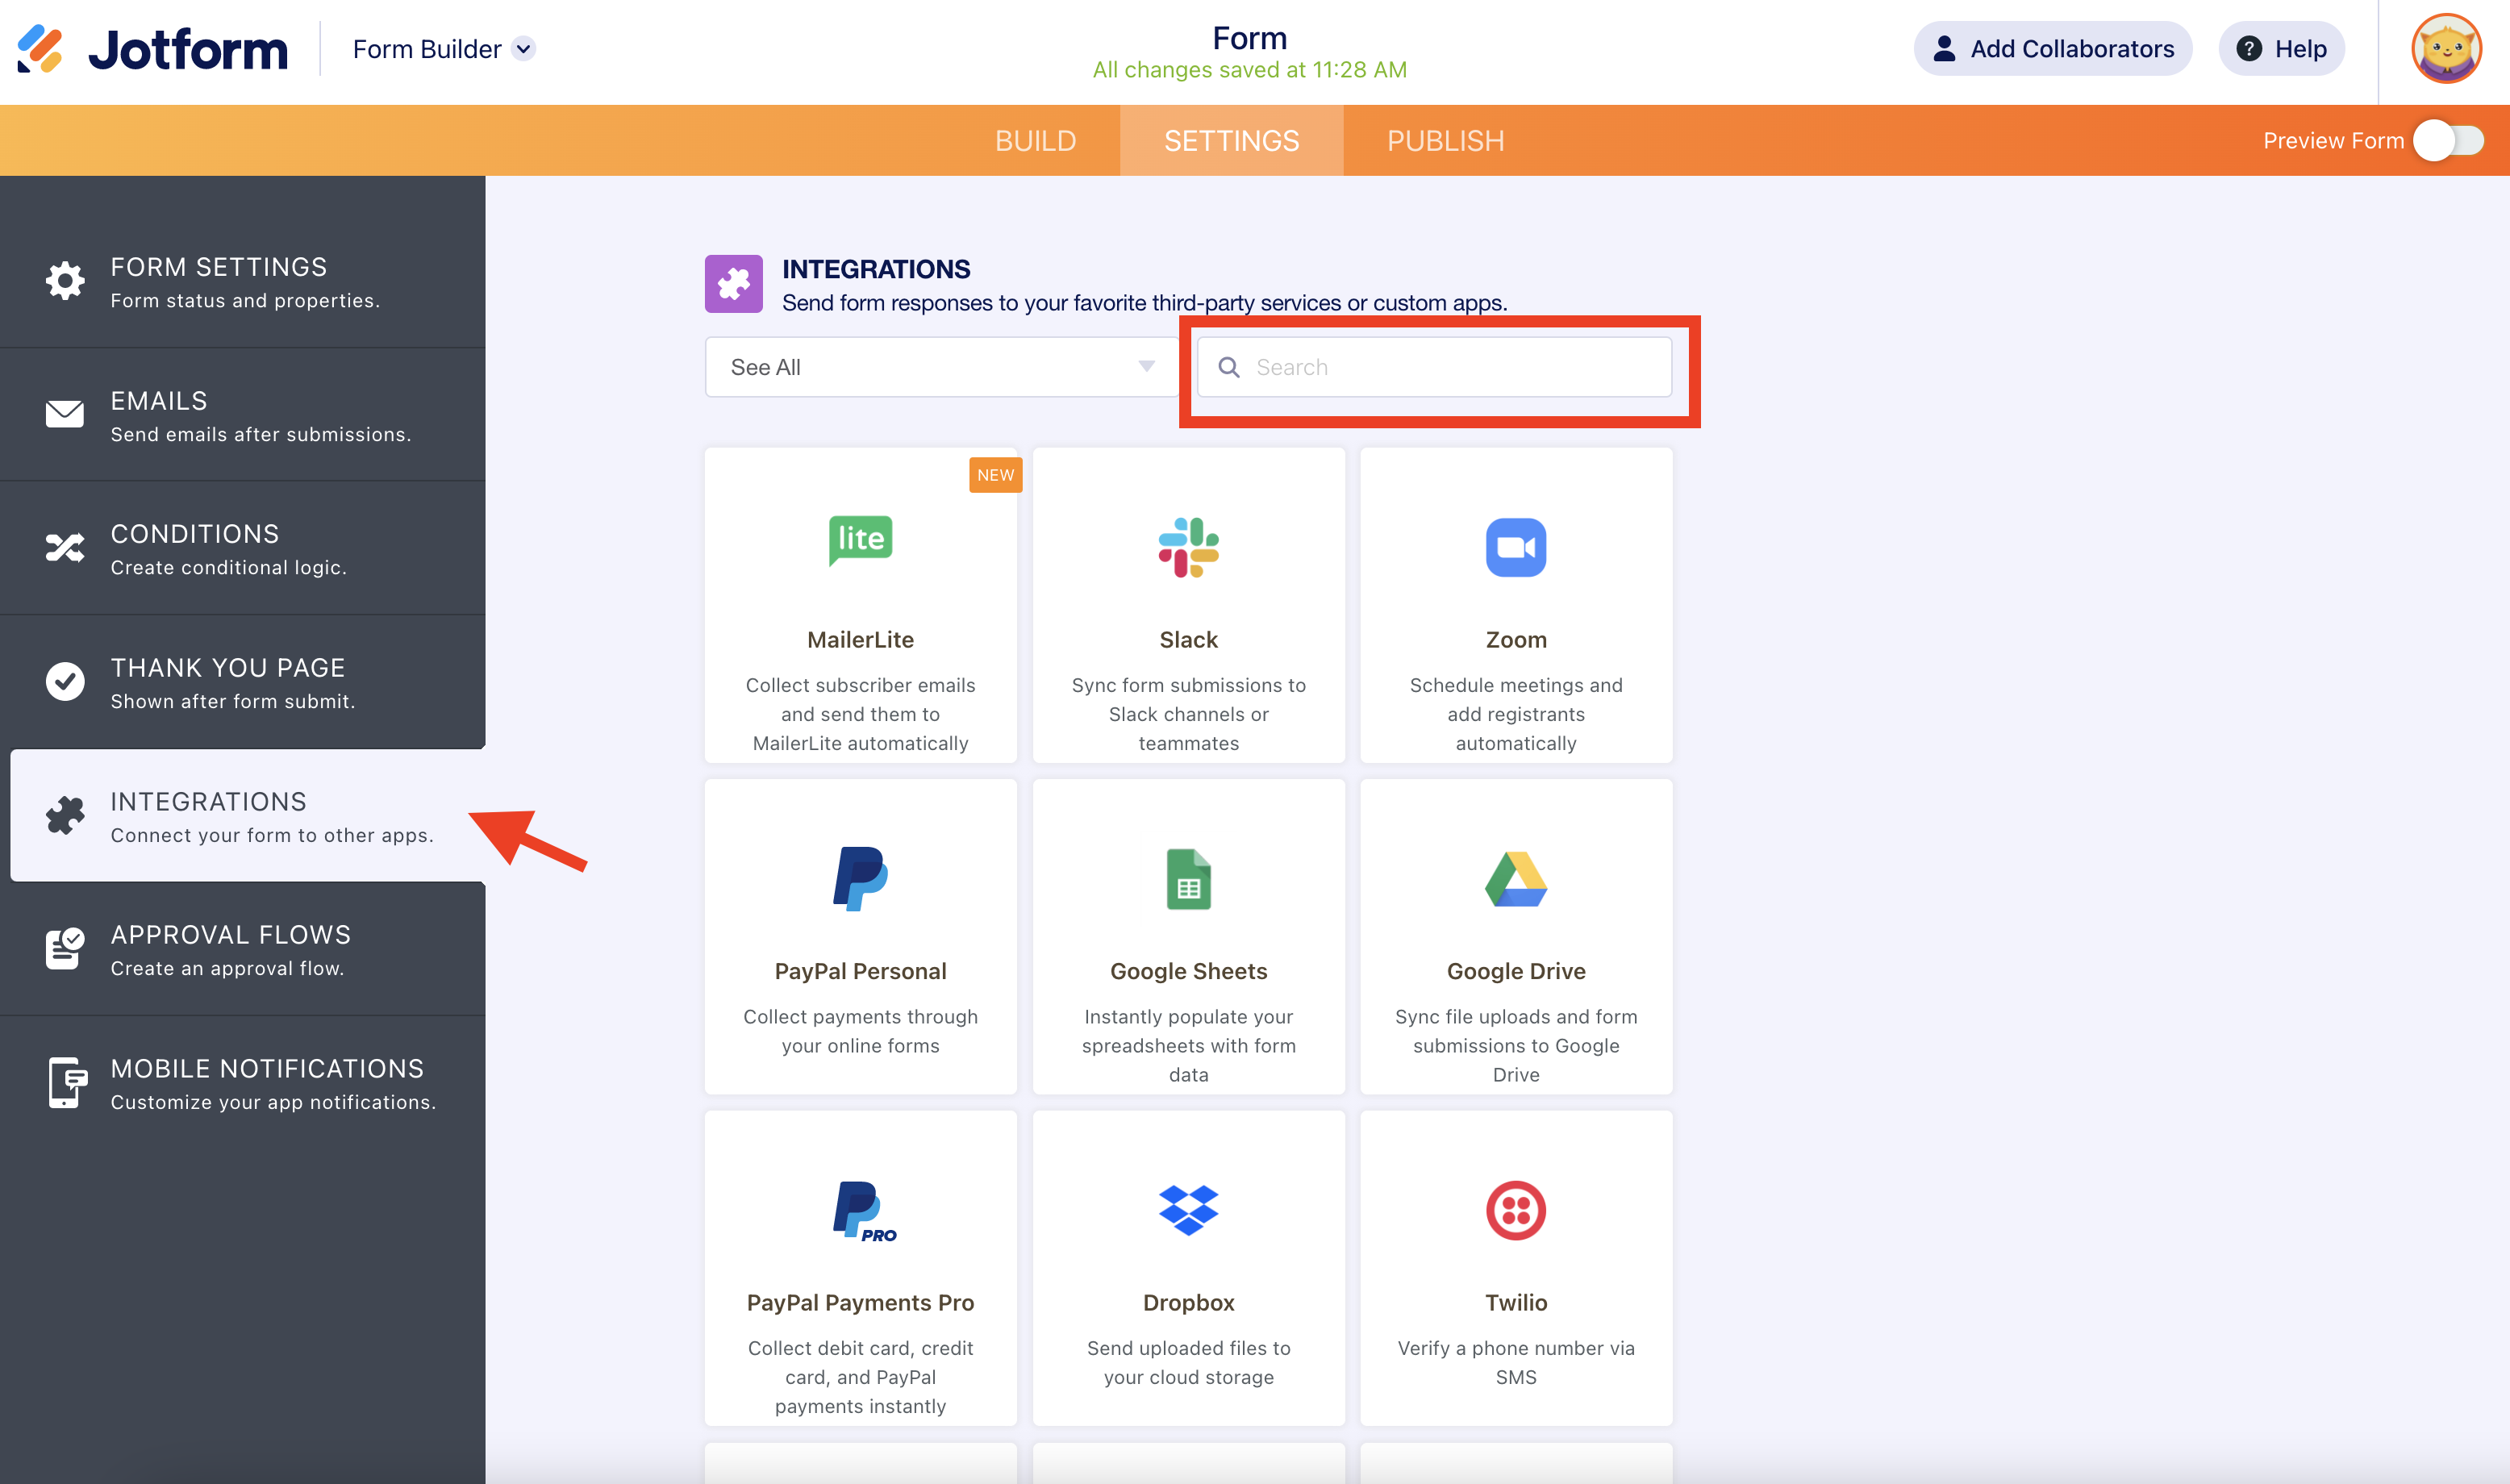Open the Zoom integration card icon

1515,547
